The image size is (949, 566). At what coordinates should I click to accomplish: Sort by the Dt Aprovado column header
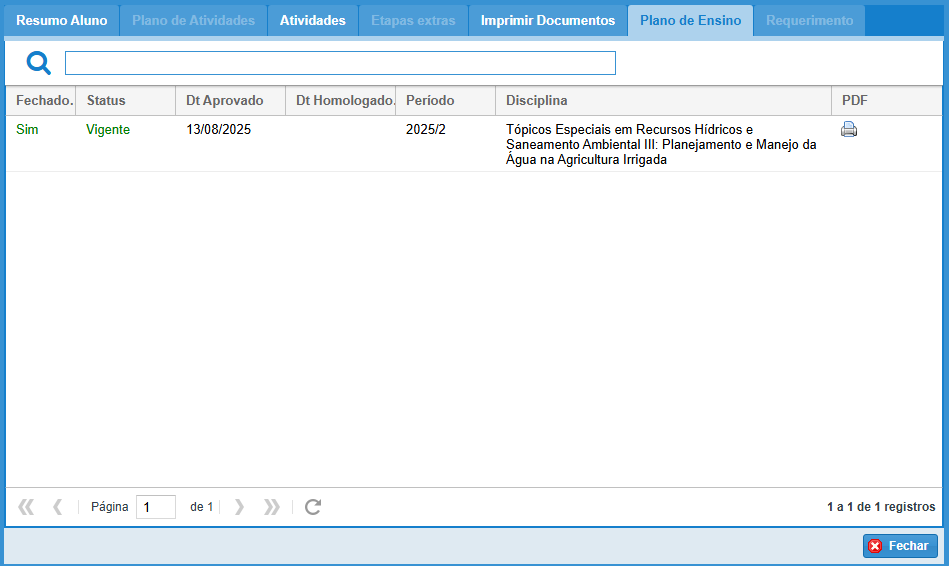225,101
